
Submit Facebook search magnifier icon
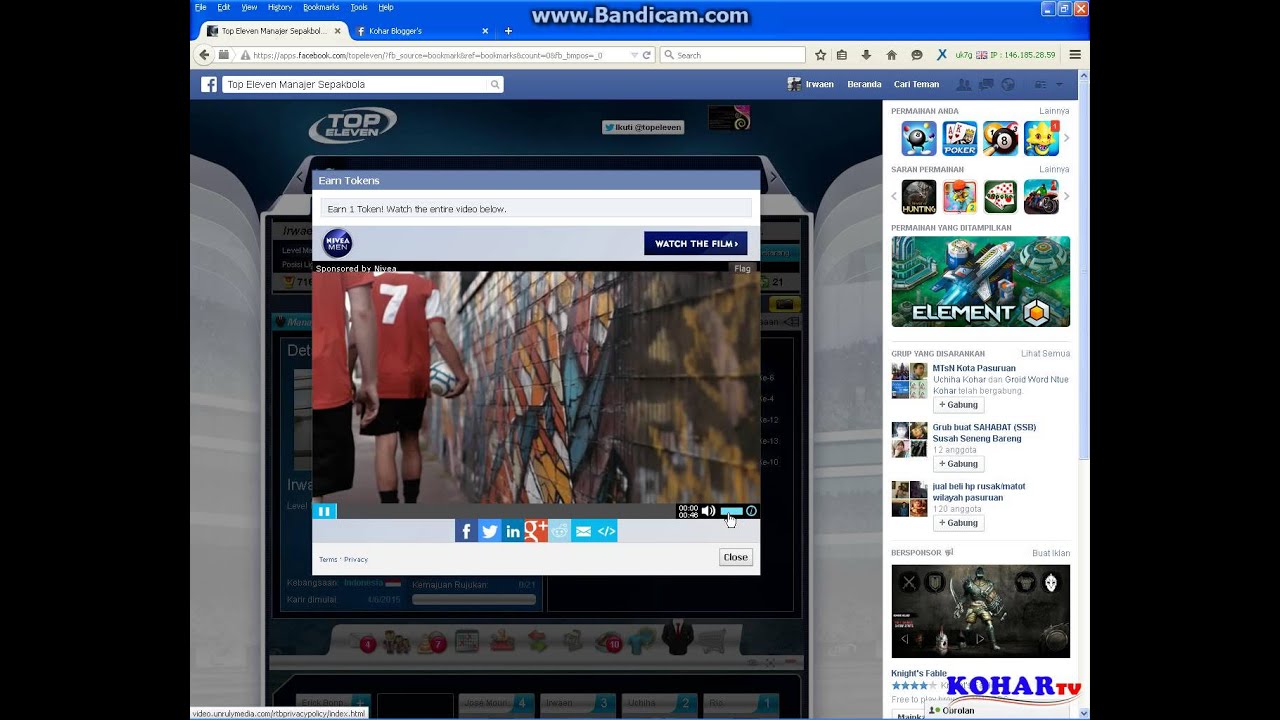pos(494,85)
